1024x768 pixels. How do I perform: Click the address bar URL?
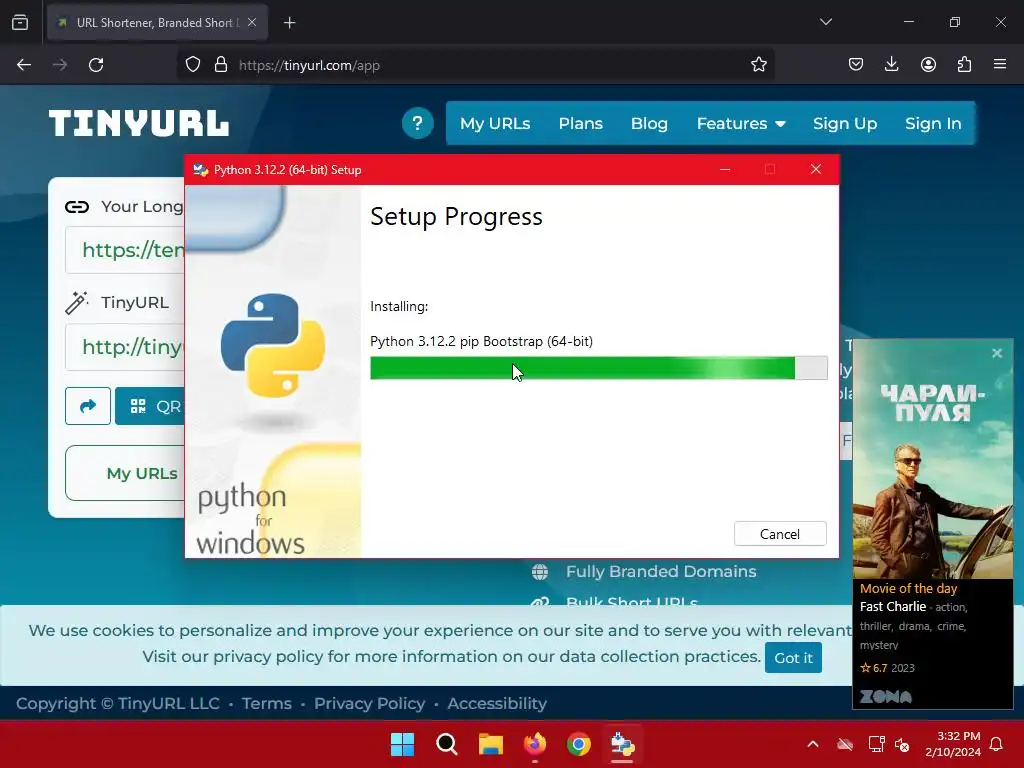pos(309,65)
